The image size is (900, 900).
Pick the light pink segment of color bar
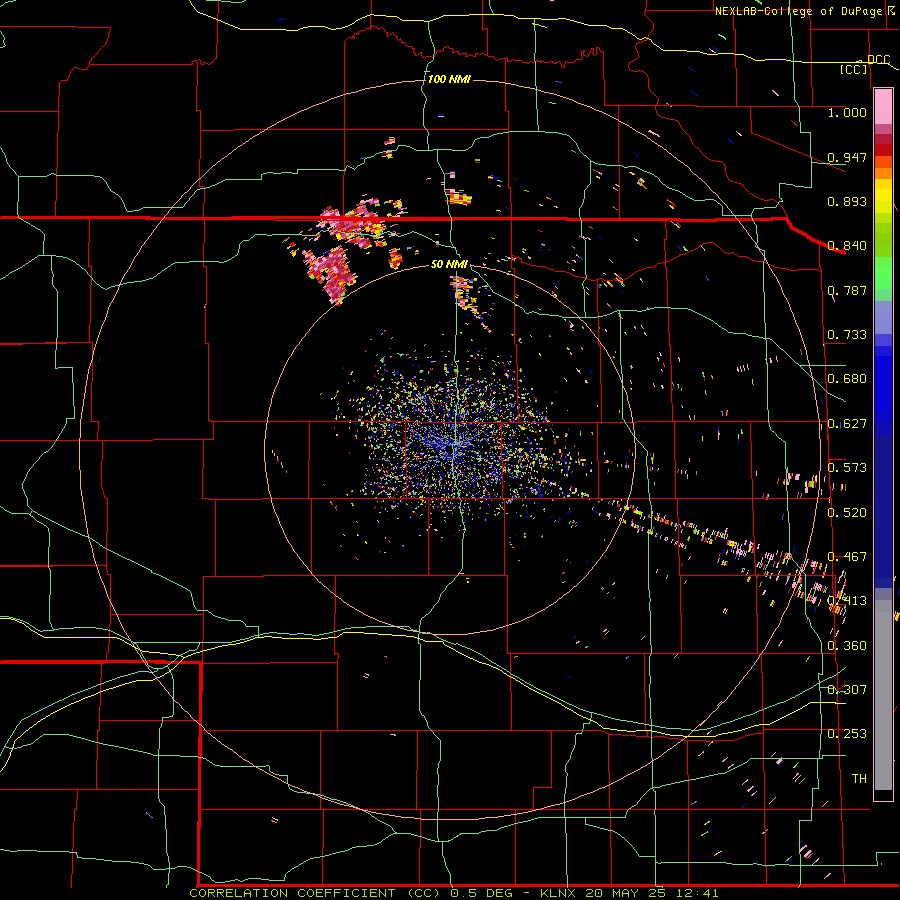[x=883, y=106]
